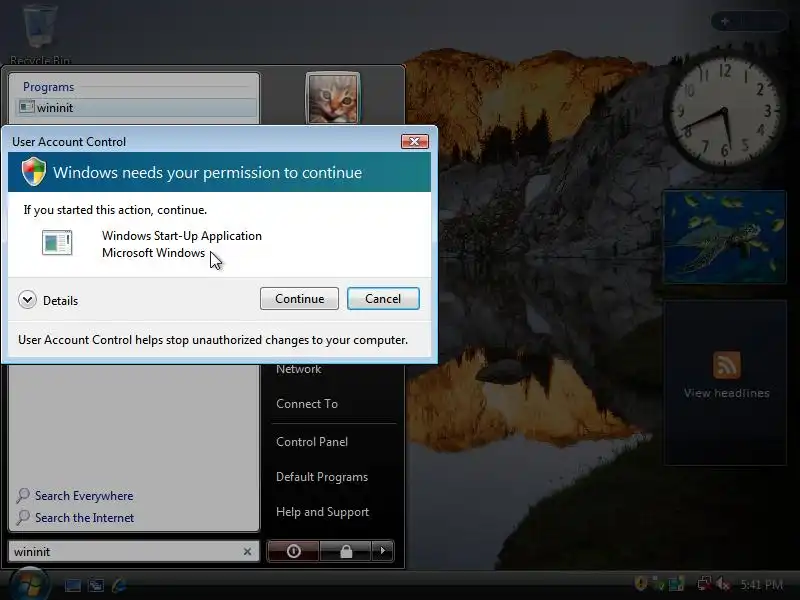Click the RSS feed icon in the headlines gadget
The height and width of the screenshot is (600, 800).
[x=727, y=365]
